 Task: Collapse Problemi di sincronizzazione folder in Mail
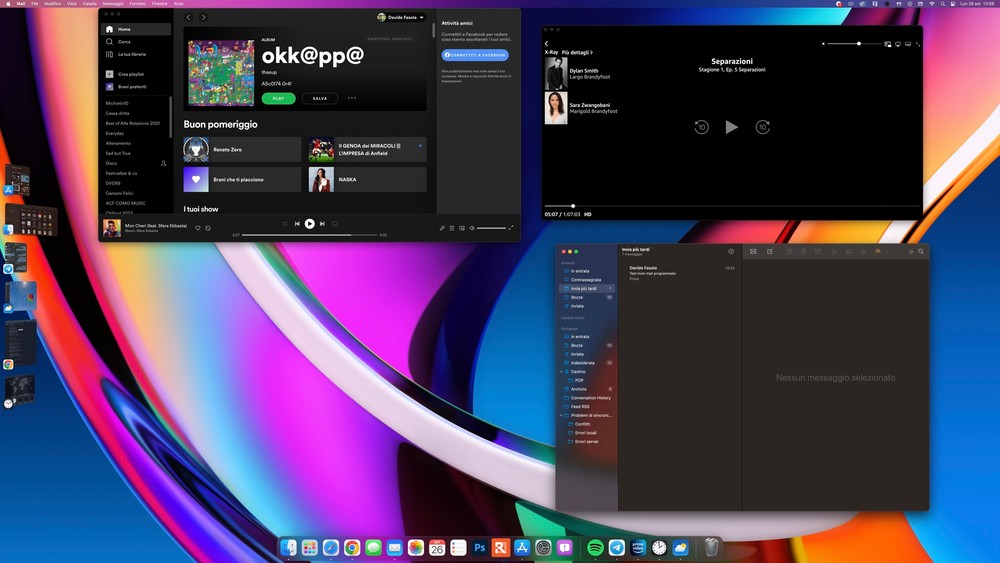(561, 415)
